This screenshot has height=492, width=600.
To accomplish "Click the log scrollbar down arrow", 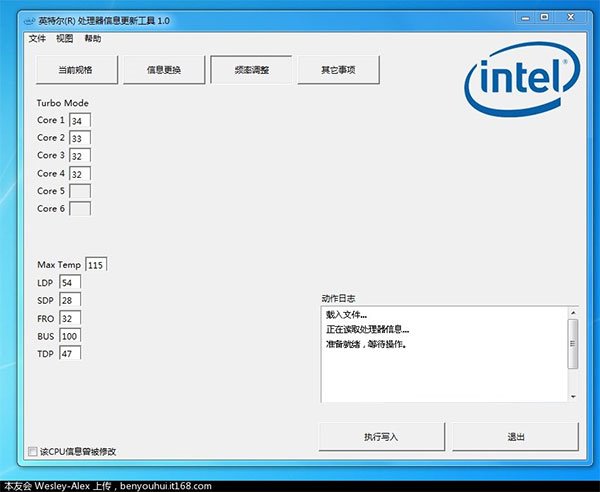I will pos(573,396).
